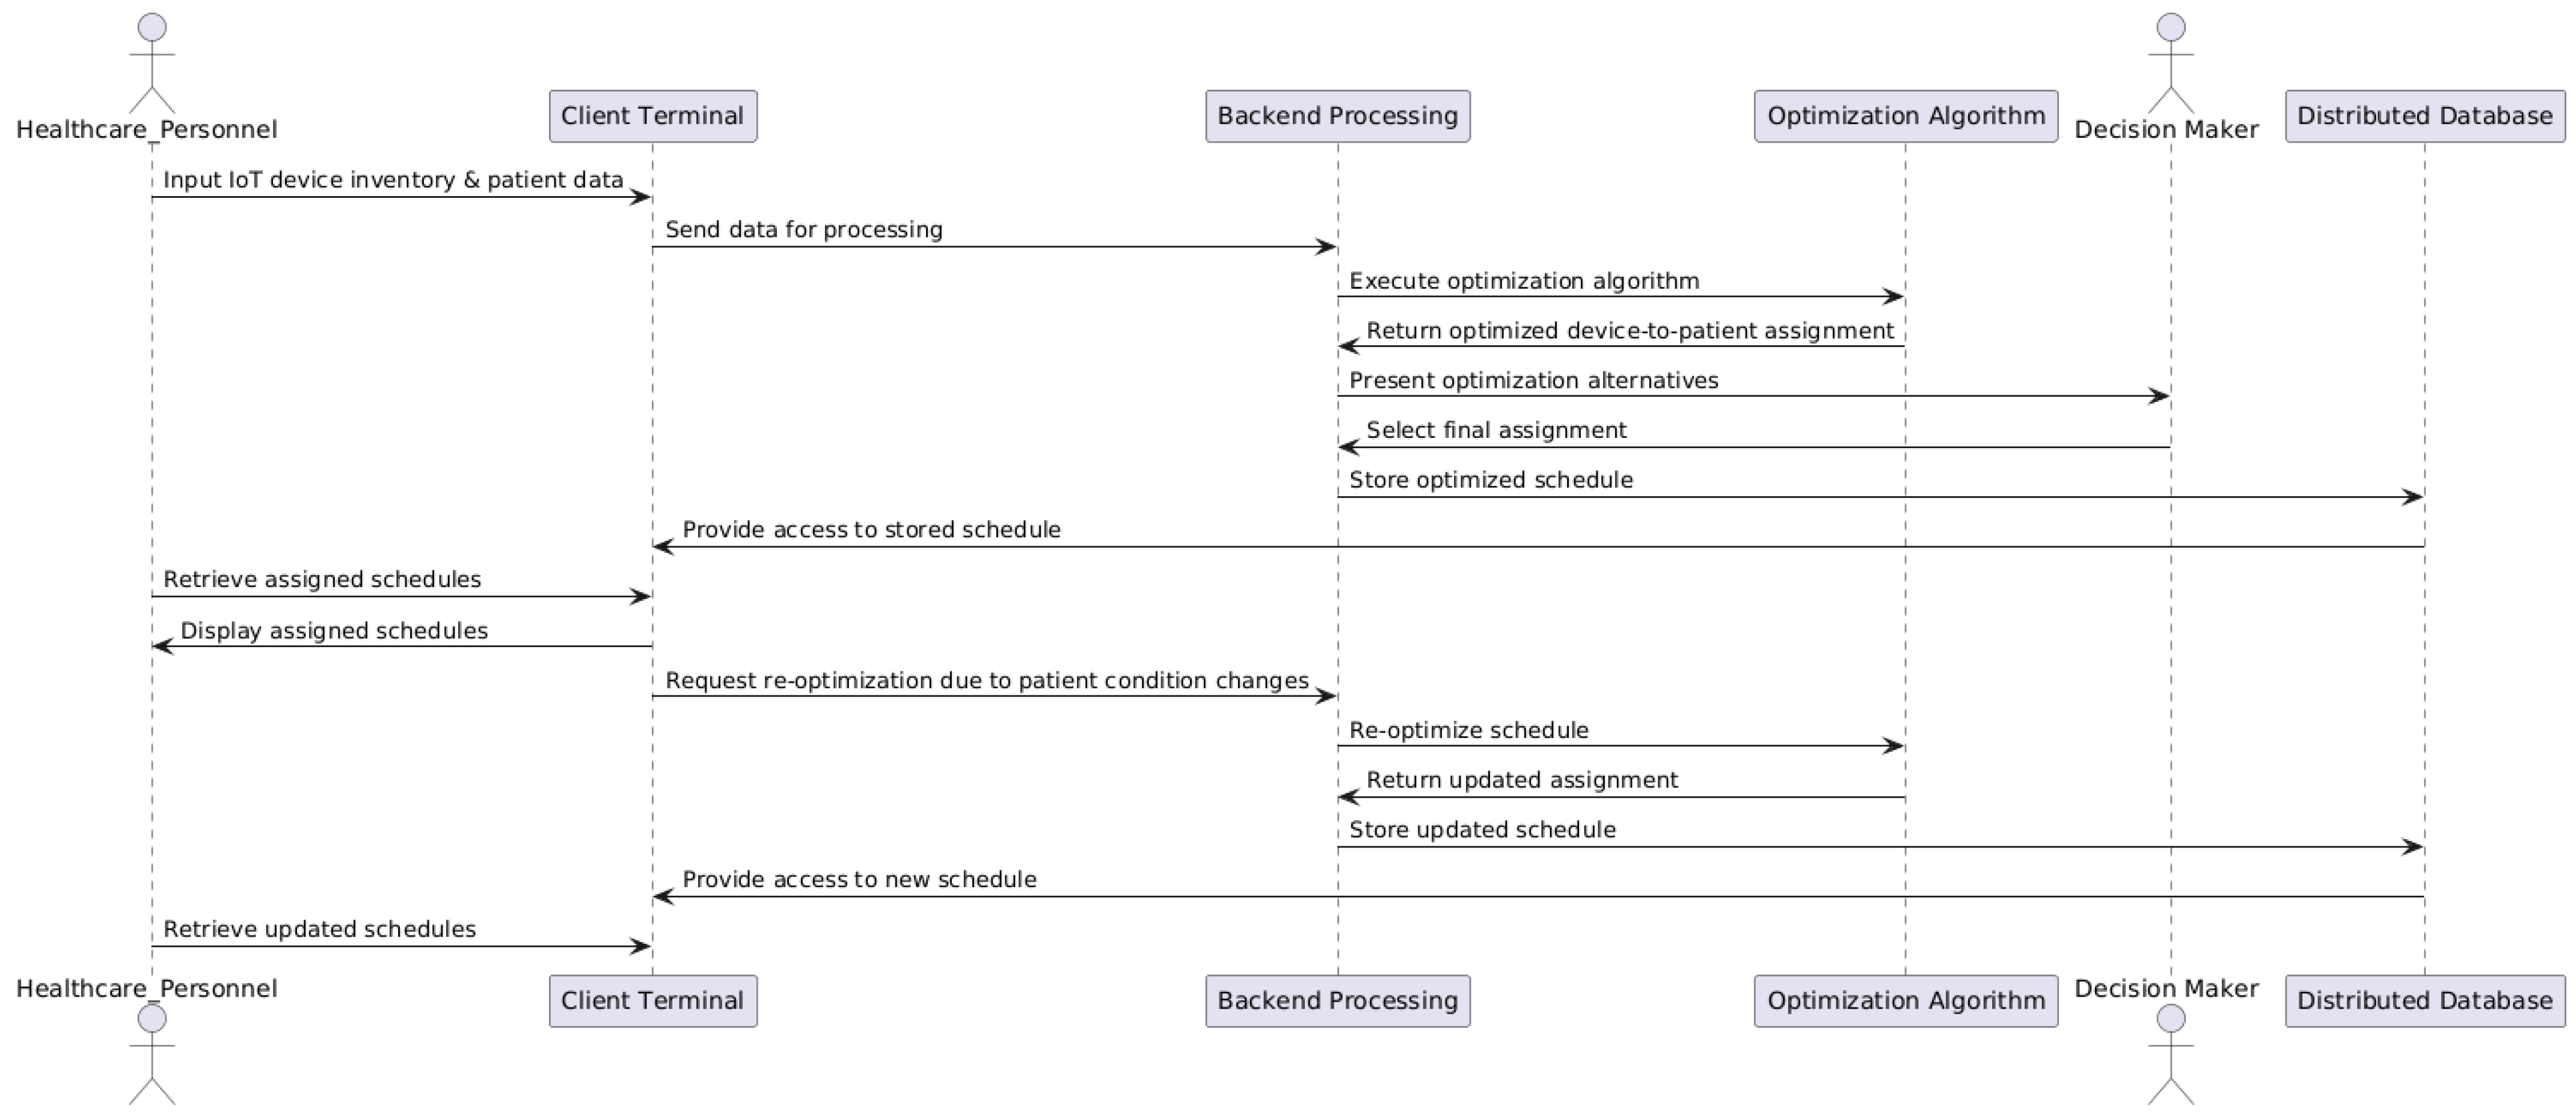Viewport: 2576px width, 1120px height.
Task: Click the bottom Optimization Algorithm participant box
Action: [x=1905, y=1001]
